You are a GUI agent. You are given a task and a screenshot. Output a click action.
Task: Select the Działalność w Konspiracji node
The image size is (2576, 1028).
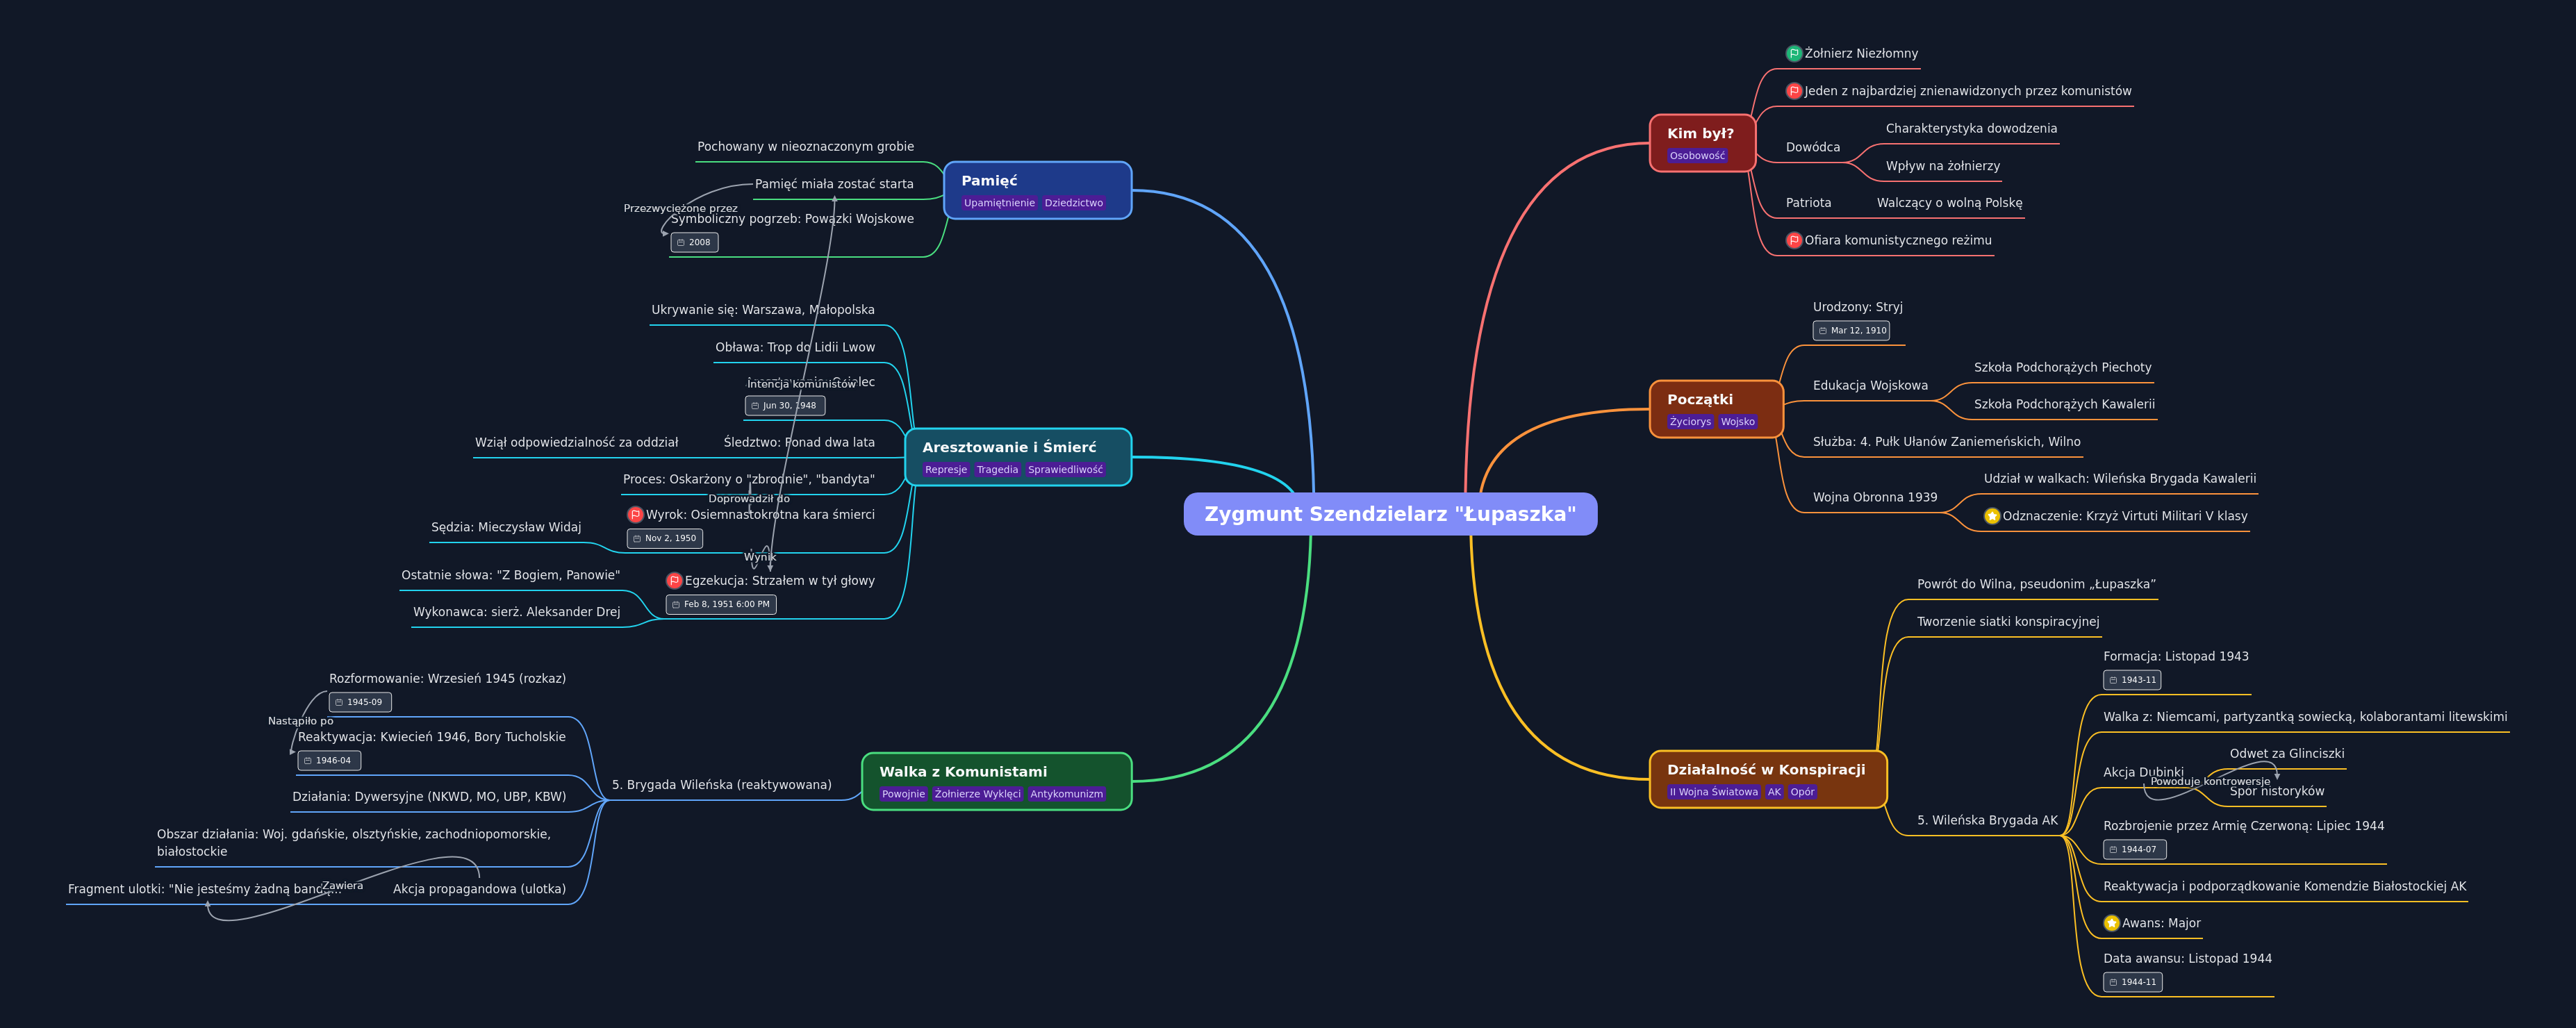click(1766, 770)
